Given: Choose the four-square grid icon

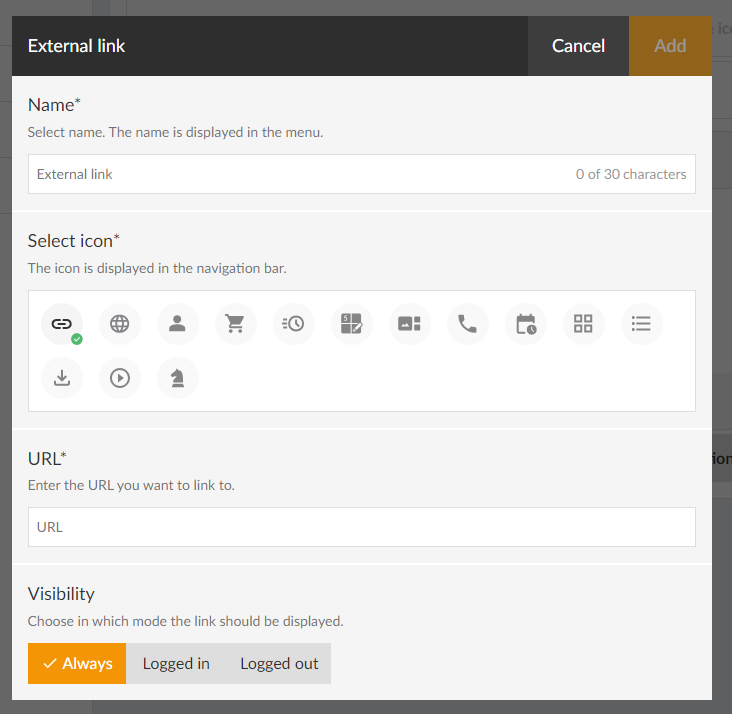Looking at the screenshot, I should click(x=584, y=324).
